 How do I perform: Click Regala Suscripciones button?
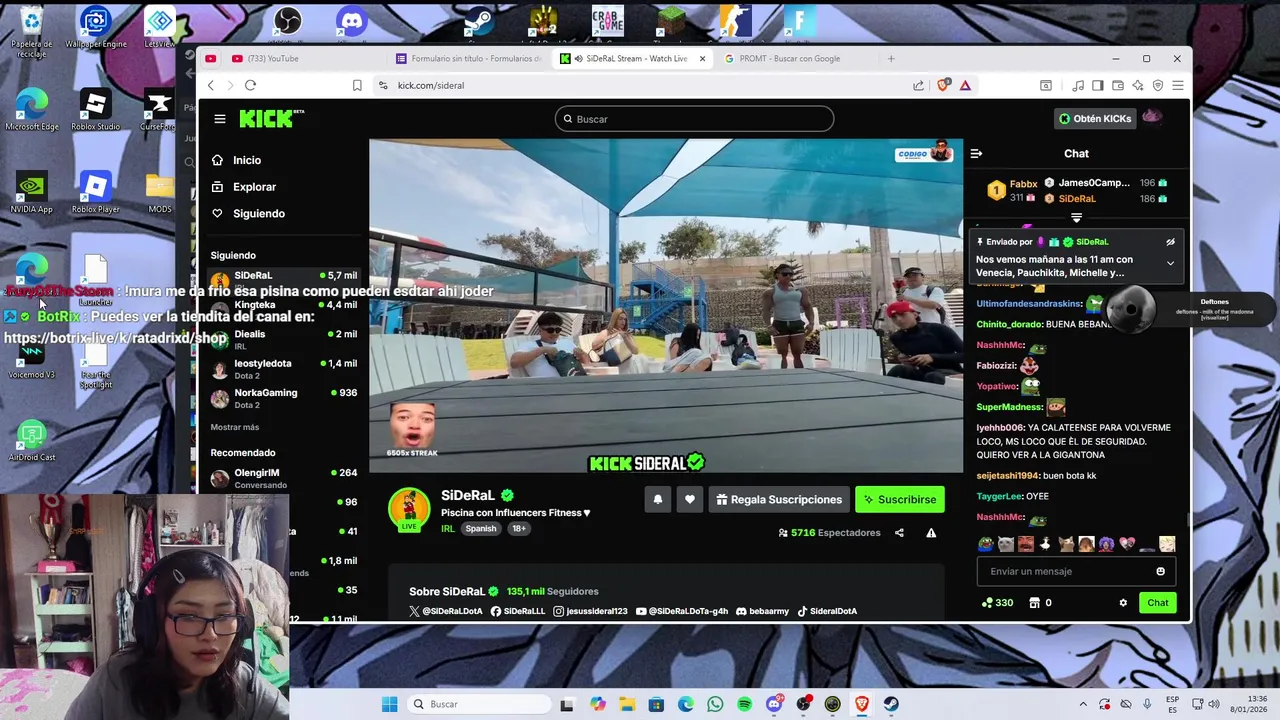(x=779, y=499)
